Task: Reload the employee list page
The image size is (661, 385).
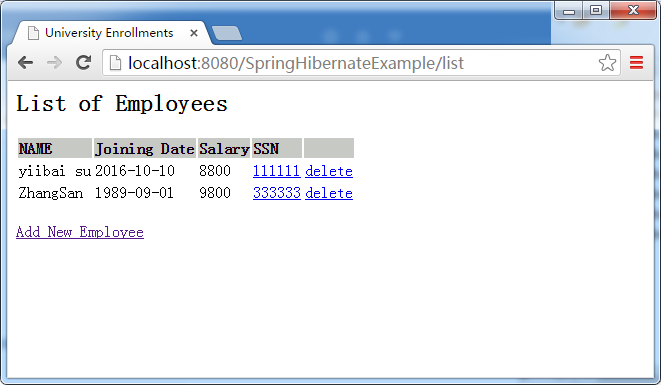Action: click(83, 62)
